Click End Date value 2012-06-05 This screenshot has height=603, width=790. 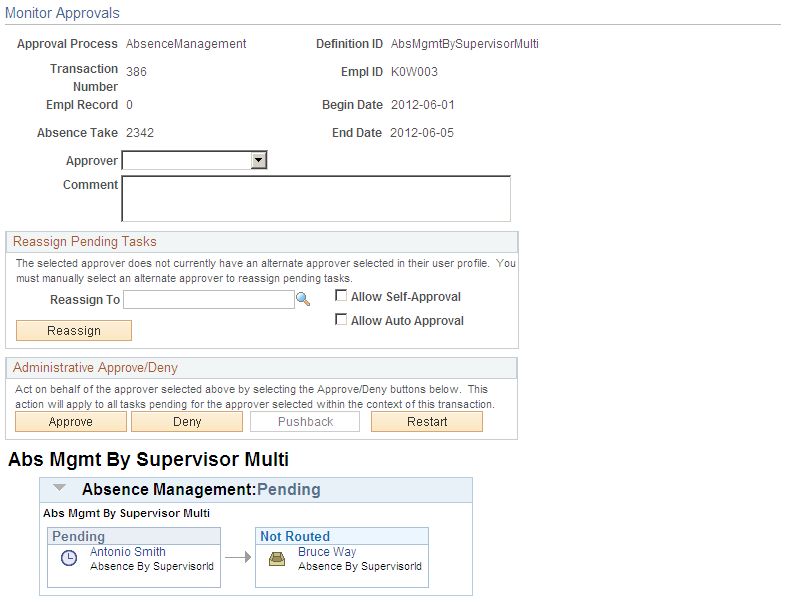click(x=422, y=132)
